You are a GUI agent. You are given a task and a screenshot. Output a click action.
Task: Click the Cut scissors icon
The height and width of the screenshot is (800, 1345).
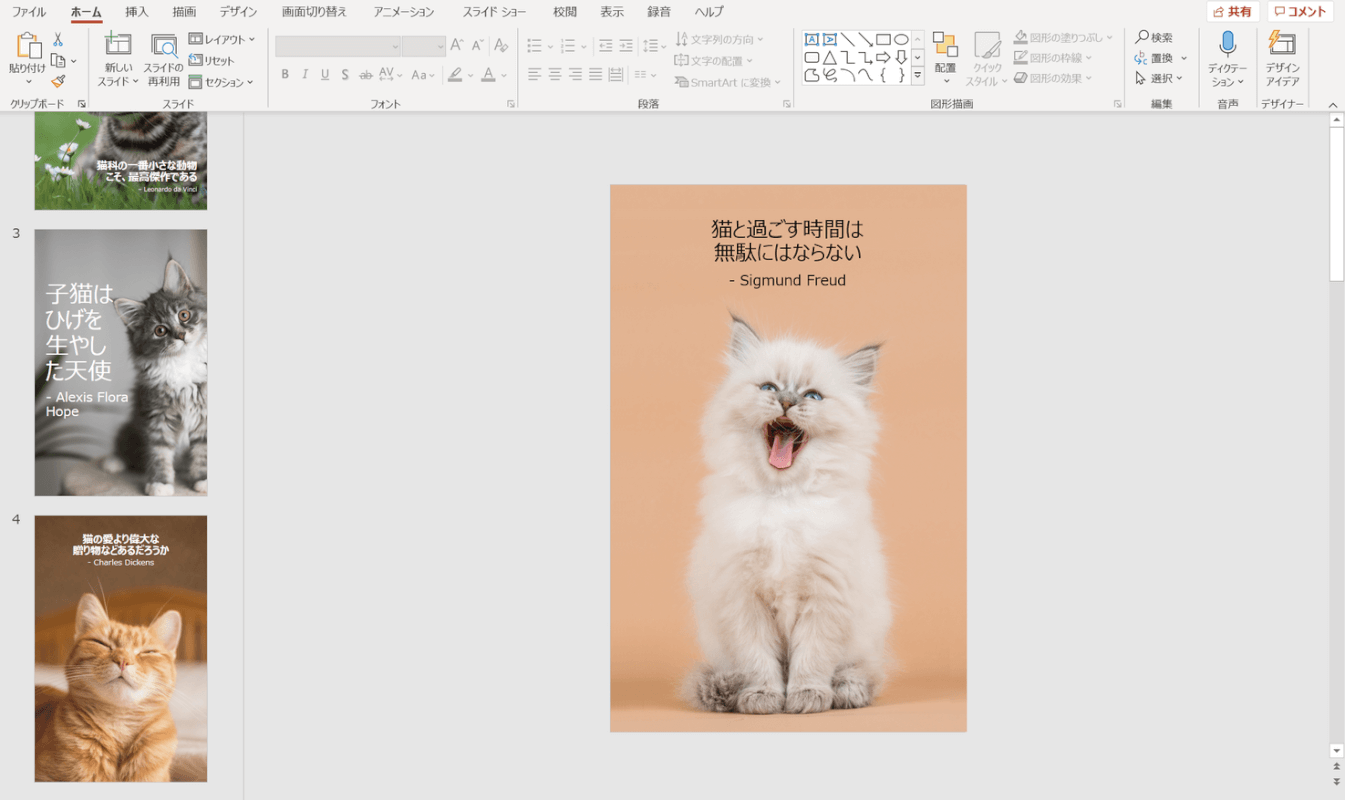tap(58, 40)
